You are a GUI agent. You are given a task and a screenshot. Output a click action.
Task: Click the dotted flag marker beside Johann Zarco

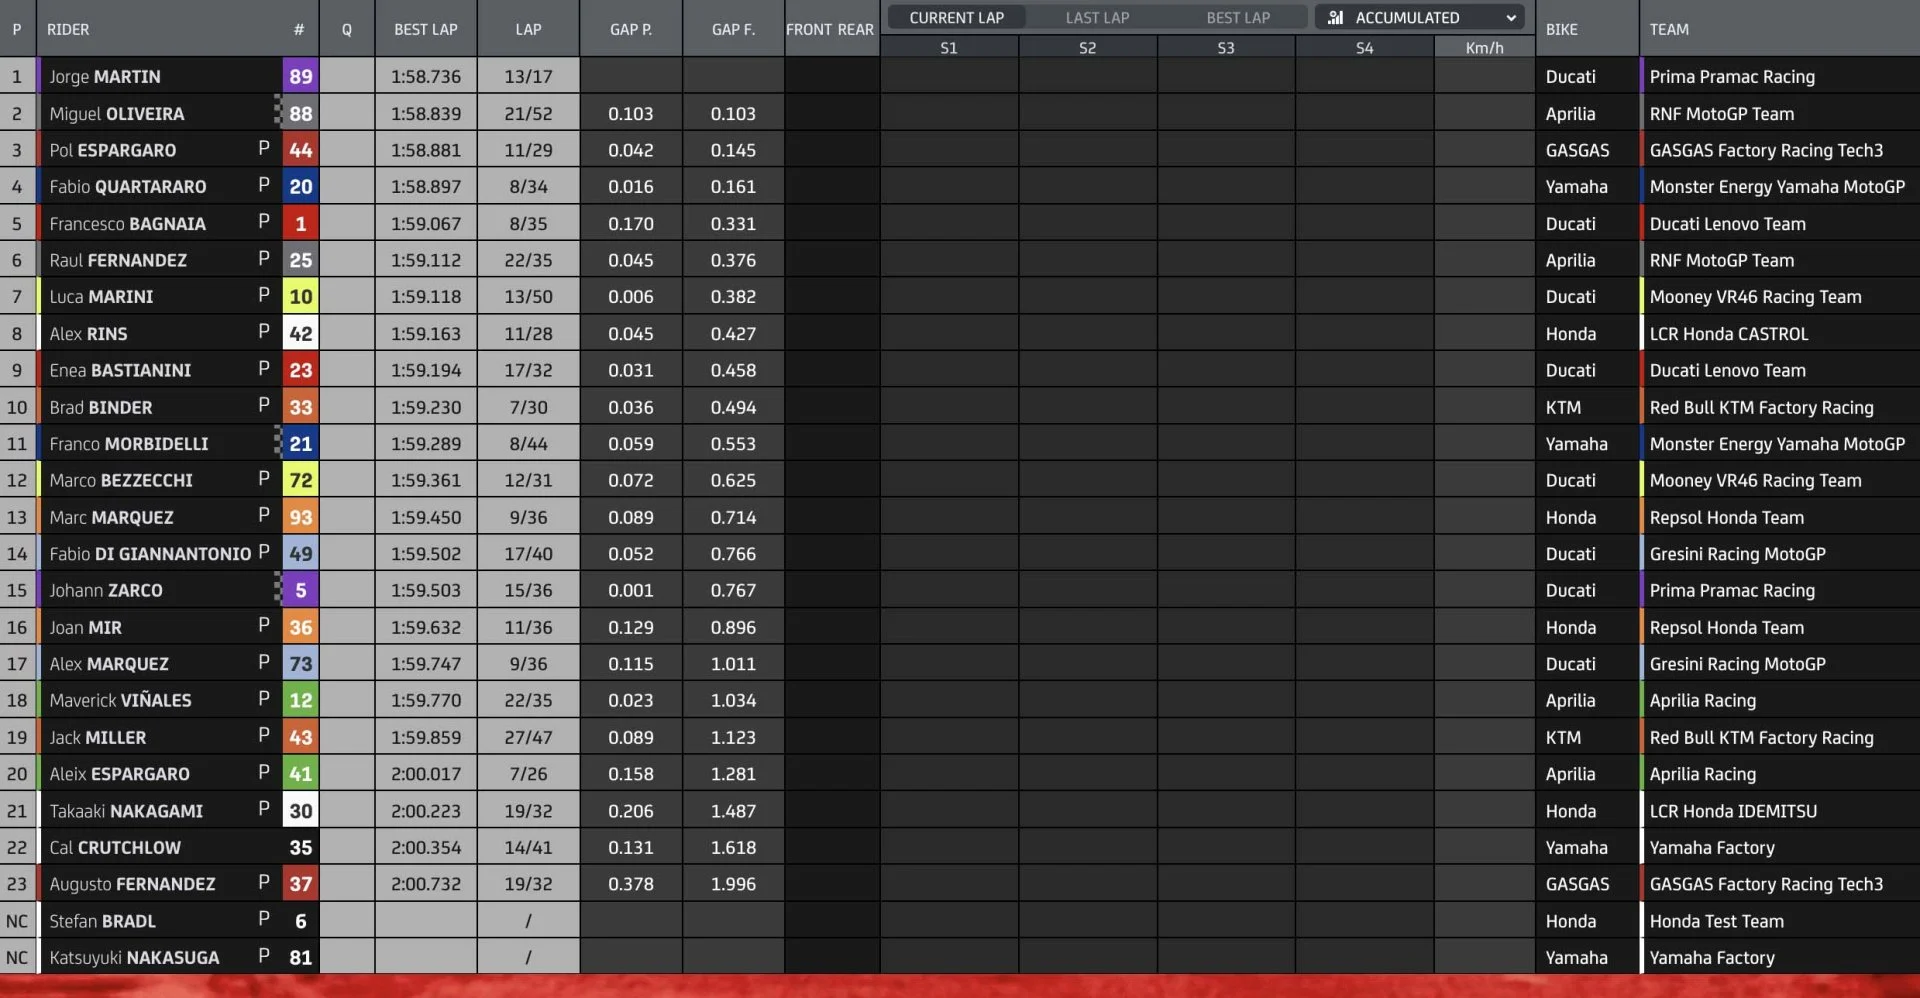[x=278, y=589]
